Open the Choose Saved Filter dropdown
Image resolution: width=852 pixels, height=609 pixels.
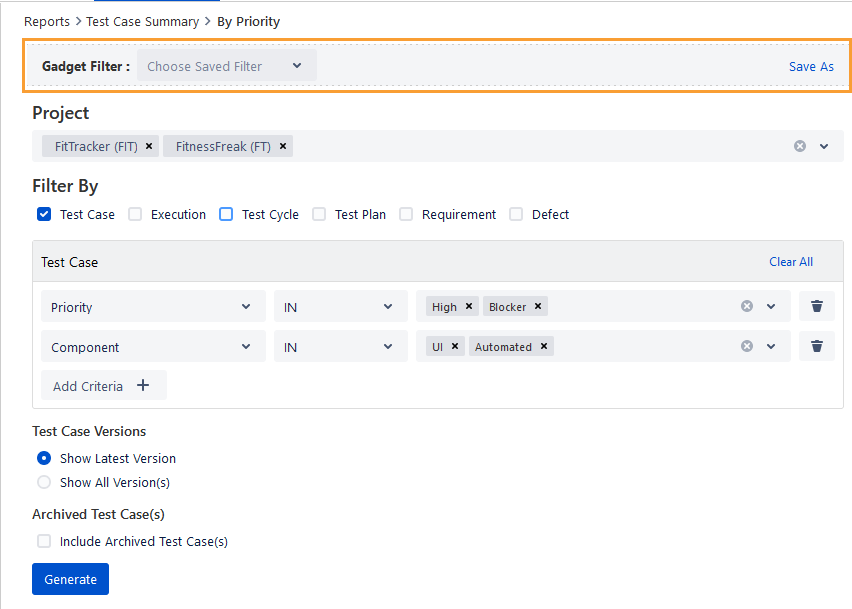pos(226,66)
